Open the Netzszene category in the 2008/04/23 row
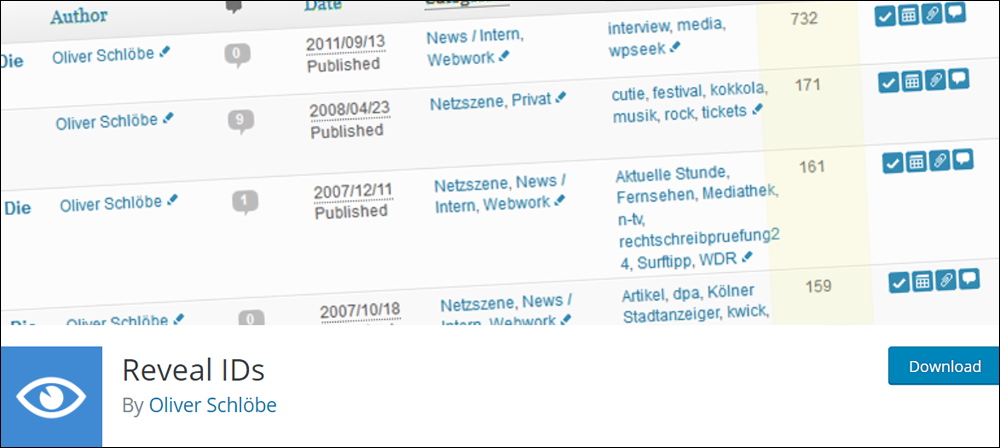Viewport: 1000px width, 448px height. [468, 102]
